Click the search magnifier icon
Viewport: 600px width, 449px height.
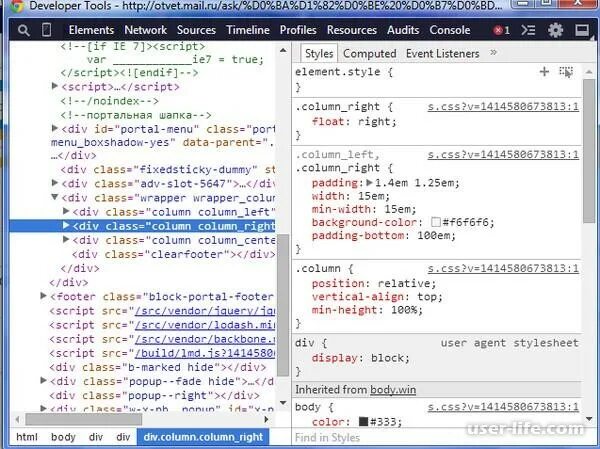pos(24,30)
